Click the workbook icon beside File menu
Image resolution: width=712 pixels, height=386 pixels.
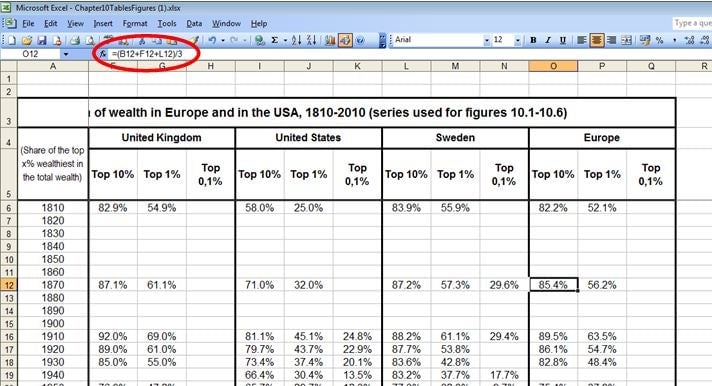[10, 23]
